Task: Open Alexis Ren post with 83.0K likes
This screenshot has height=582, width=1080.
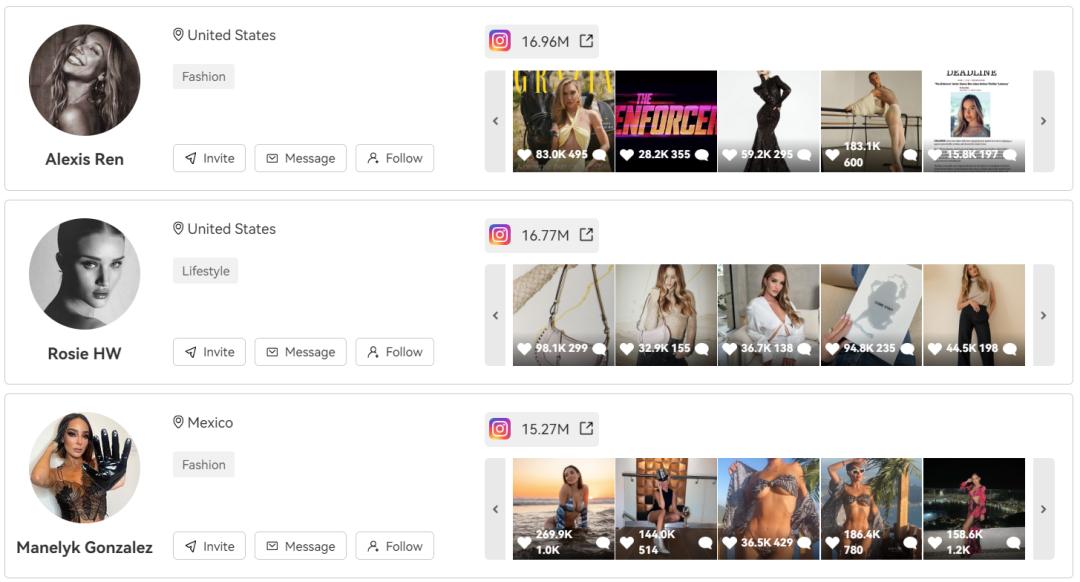Action: click(x=563, y=121)
